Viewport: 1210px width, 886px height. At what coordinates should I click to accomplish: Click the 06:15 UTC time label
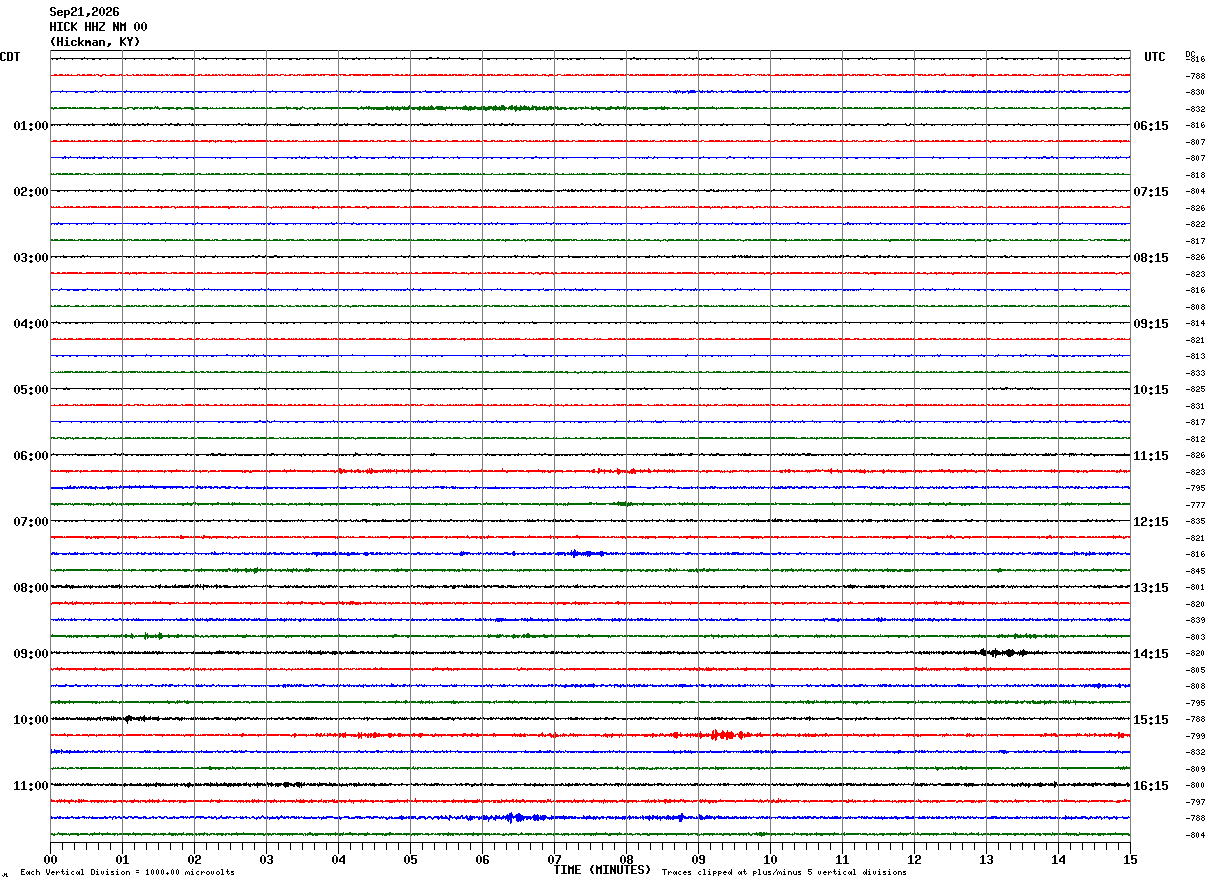coord(1151,126)
